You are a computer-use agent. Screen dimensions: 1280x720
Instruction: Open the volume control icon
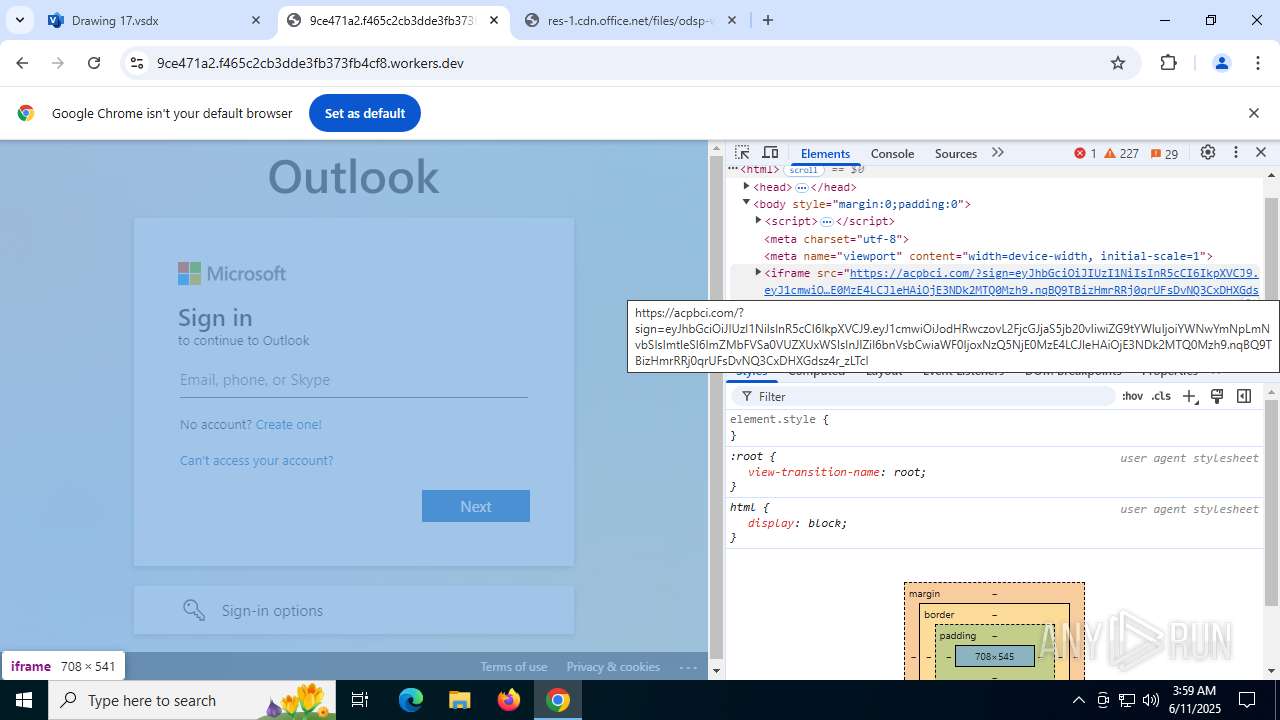tap(1150, 700)
